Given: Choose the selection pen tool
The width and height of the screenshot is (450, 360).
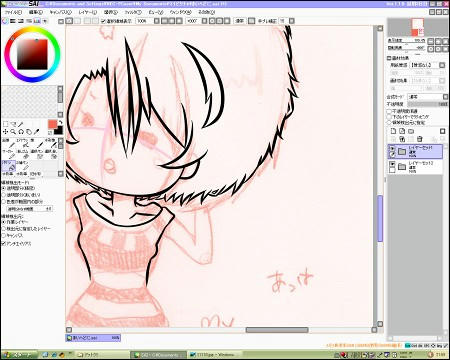Looking at the screenshot, I should coord(37,154).
